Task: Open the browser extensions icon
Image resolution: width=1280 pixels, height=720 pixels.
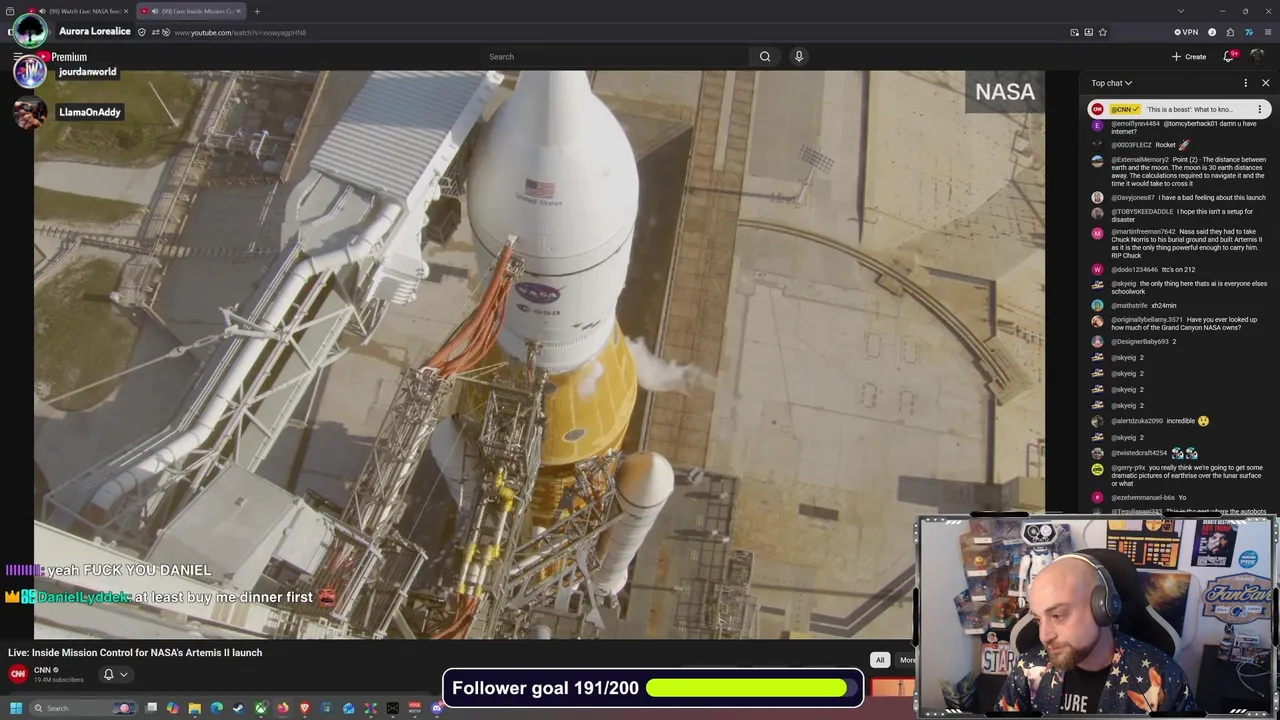Action: [x=1230, y=32]
